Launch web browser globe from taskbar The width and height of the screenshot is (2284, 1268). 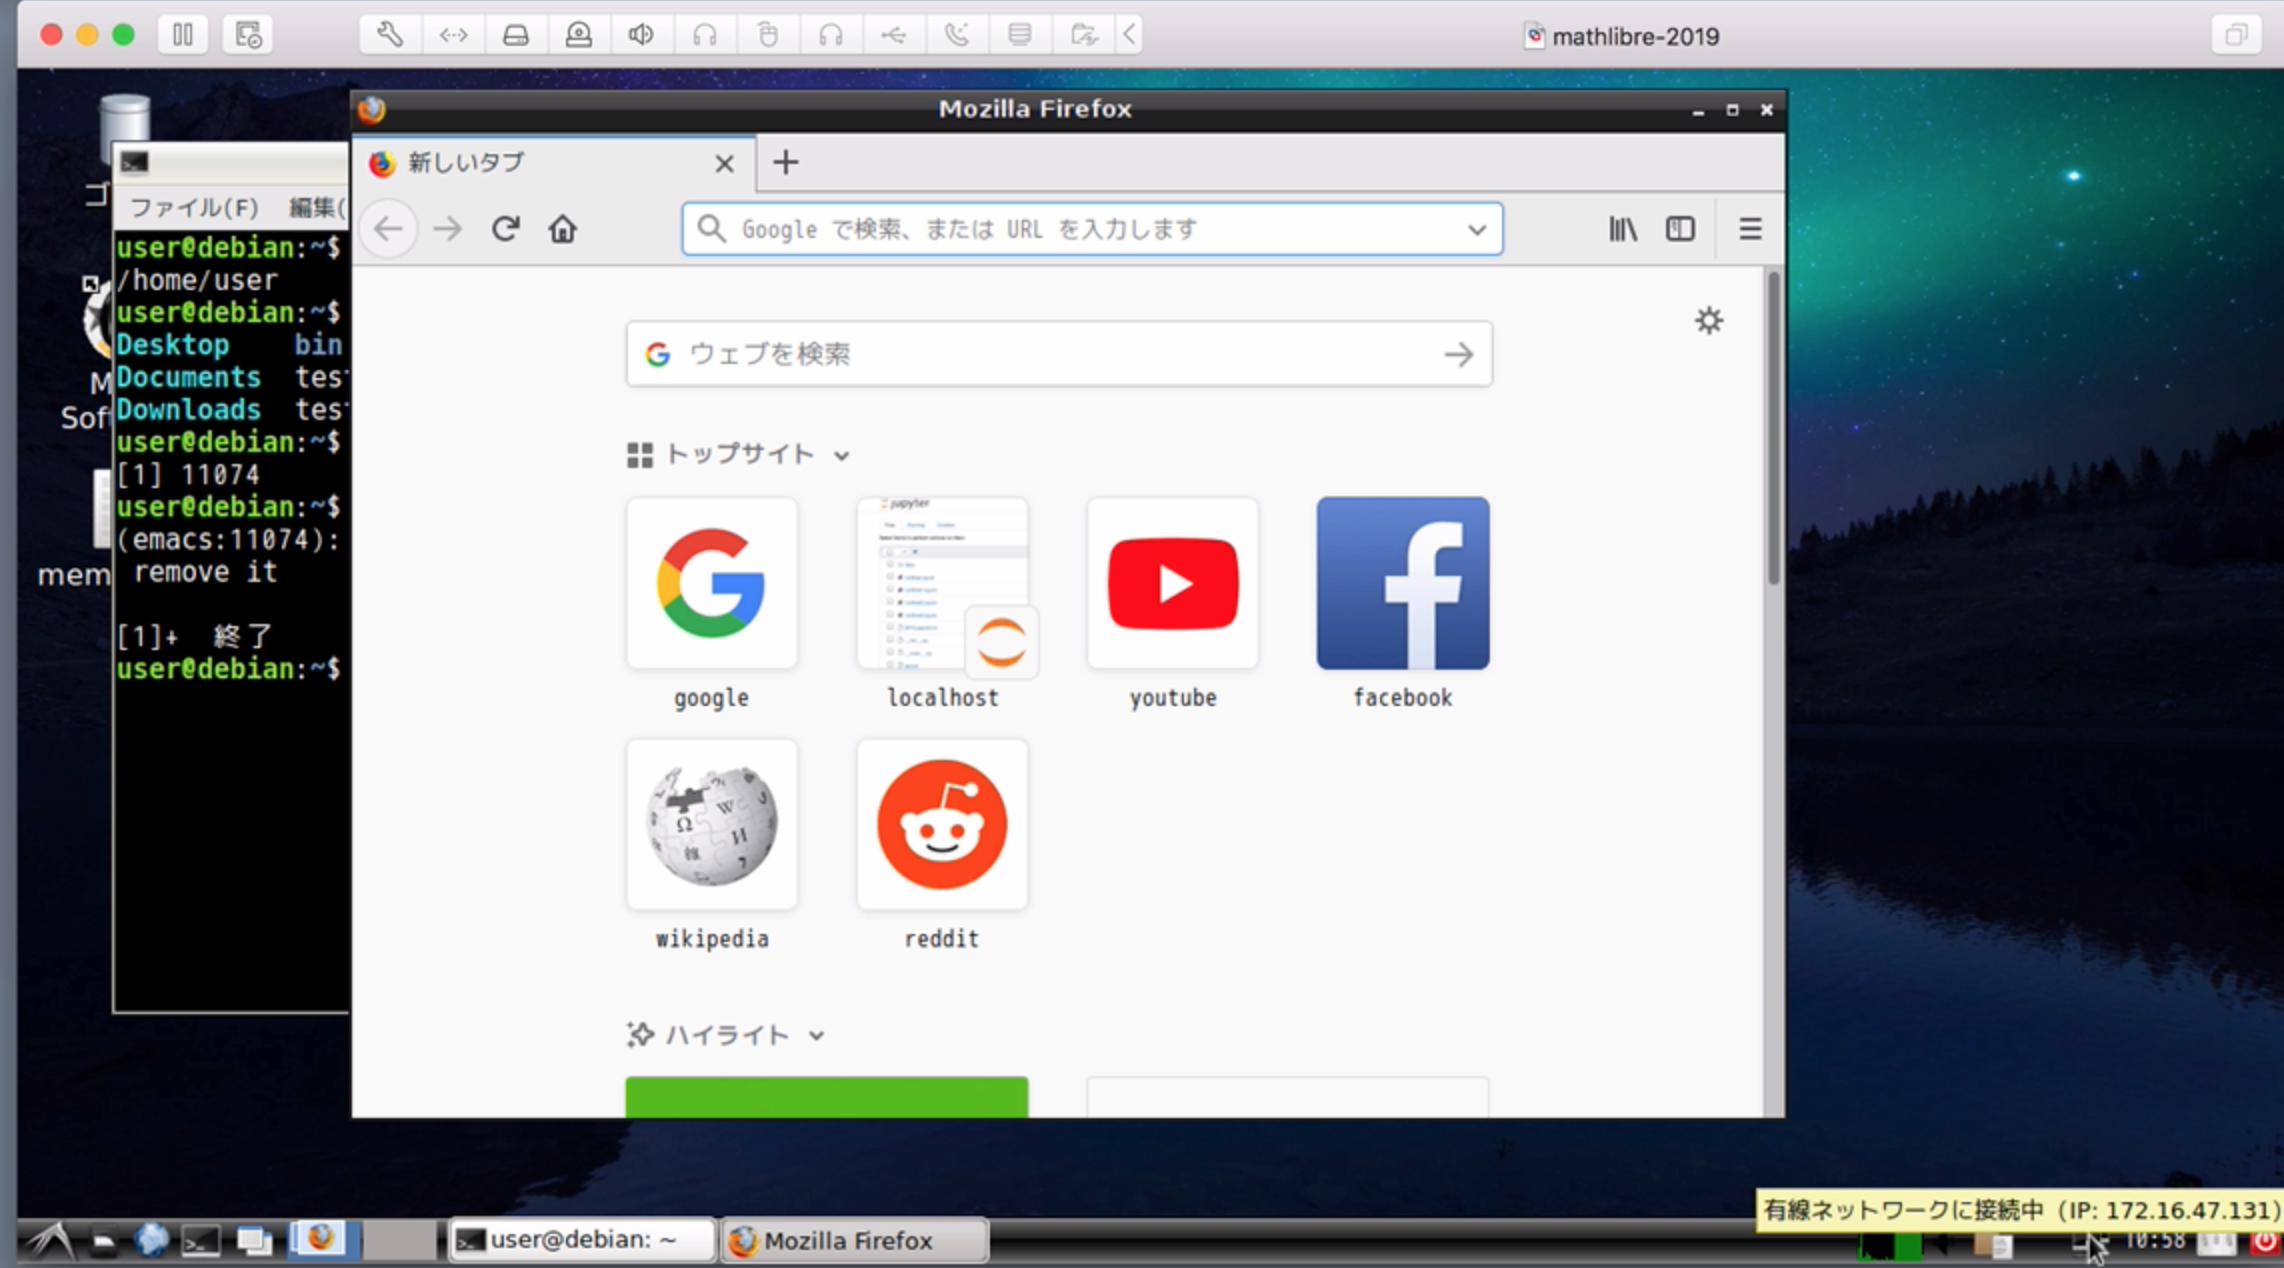click(152, 1241)
